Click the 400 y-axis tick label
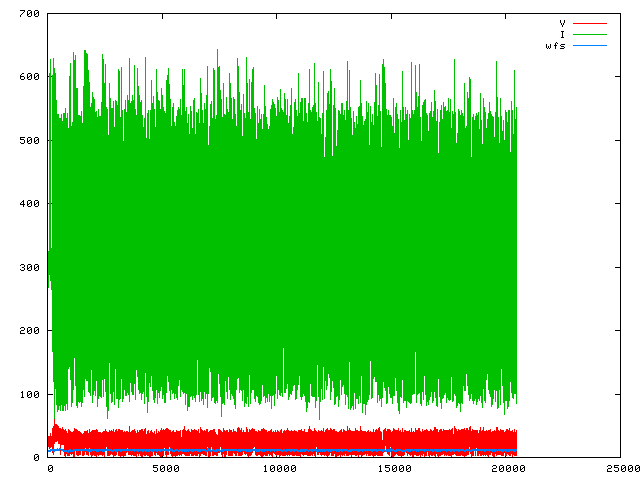Screen dimensions: 640x480 28,204
